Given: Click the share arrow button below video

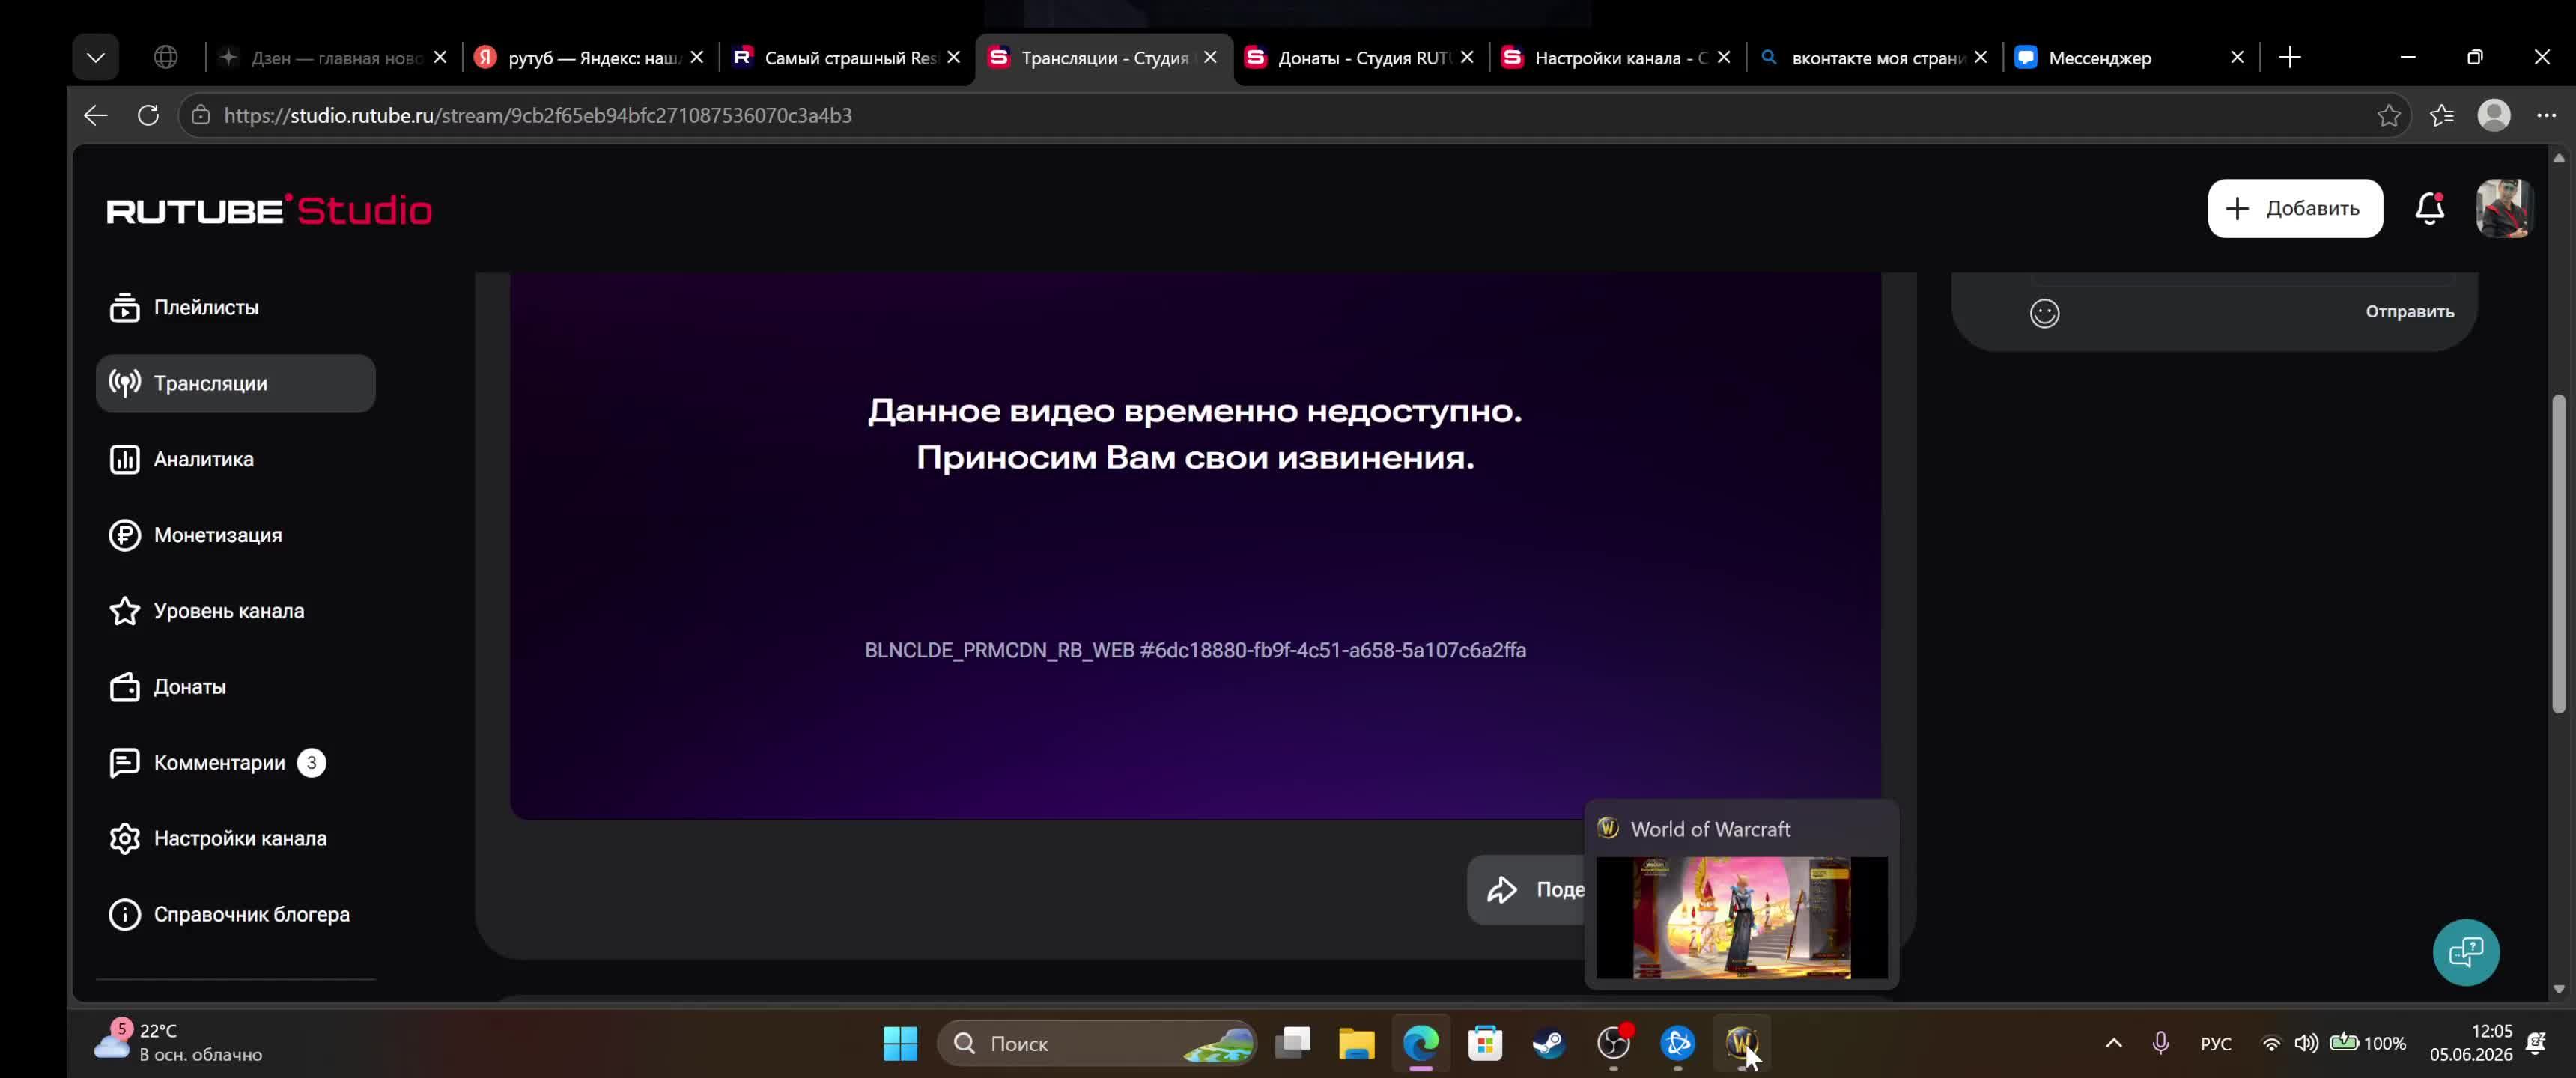Looking at the screenshot, I should click(x=1527, y=889).
